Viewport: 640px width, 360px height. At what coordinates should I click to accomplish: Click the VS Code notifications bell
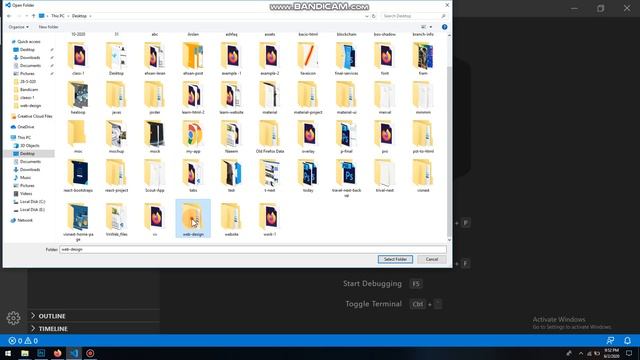pos(627,340)
